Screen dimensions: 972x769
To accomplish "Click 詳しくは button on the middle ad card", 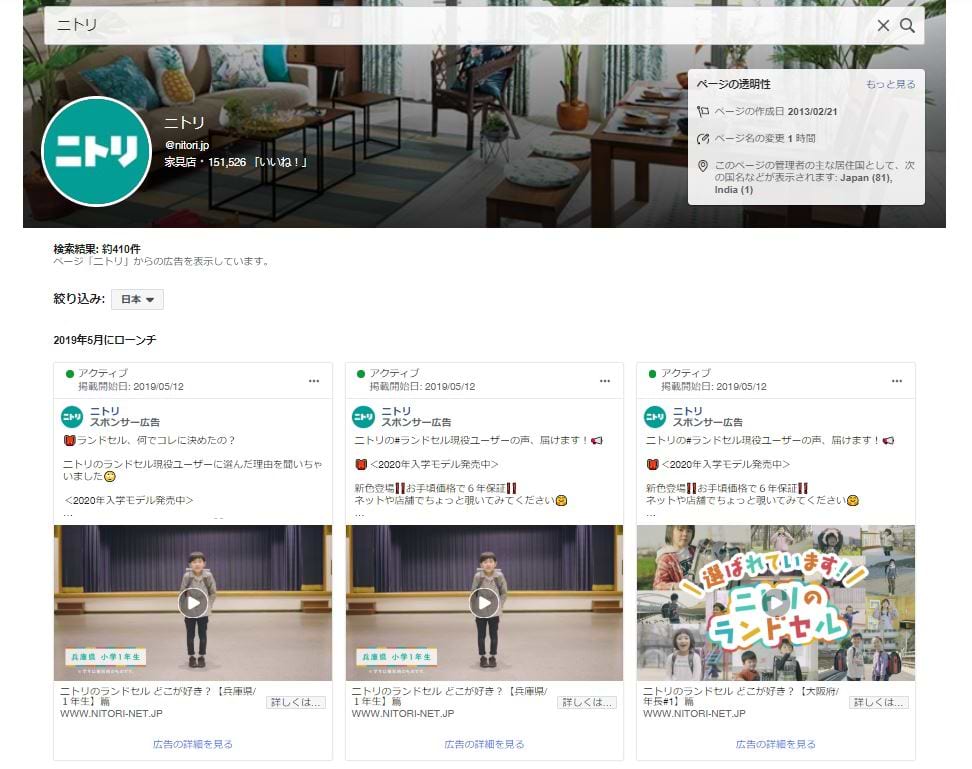I will (x=587, y=702).
